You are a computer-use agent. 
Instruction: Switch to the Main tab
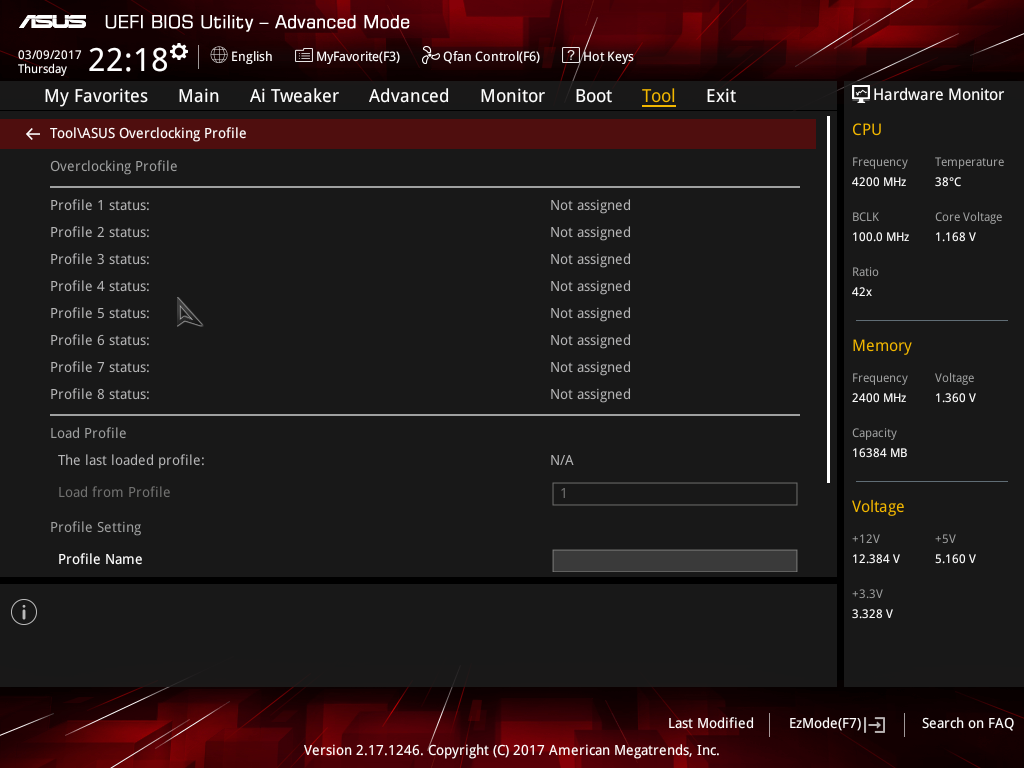click(x=199, y=96)
